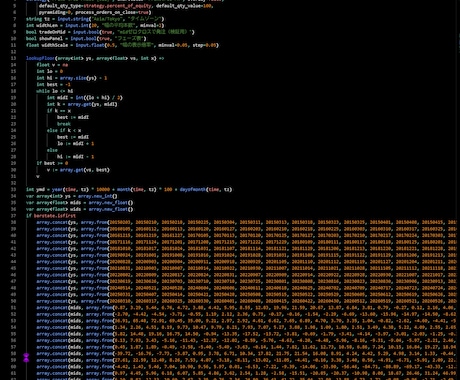The image size is (460, 380).
Task: Click the 'v := array.get(vs, best)' line
Action: (x=78, y=170)
